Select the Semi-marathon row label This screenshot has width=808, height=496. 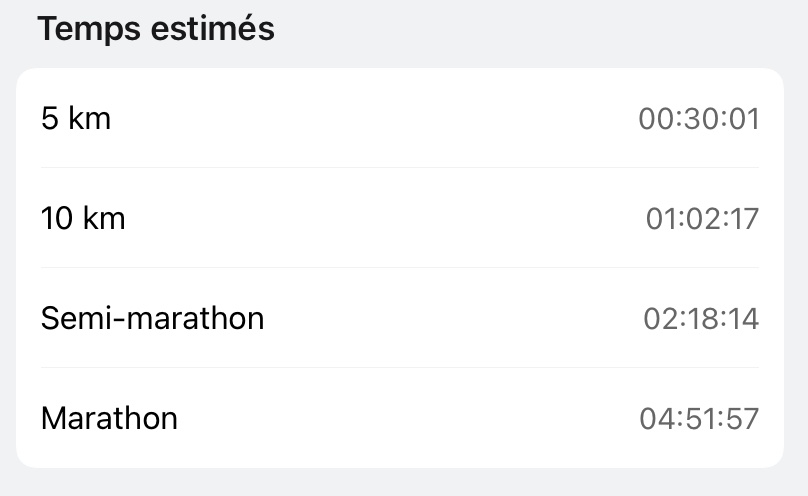tap(152, 318)
